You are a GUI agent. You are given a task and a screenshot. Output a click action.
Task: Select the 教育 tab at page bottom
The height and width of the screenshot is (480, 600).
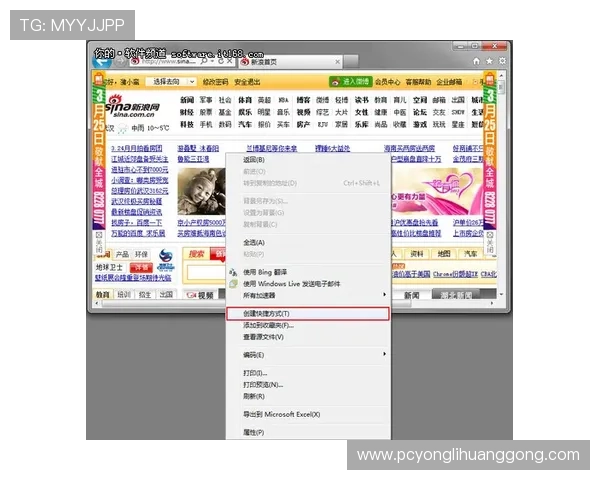coord(103,294)
